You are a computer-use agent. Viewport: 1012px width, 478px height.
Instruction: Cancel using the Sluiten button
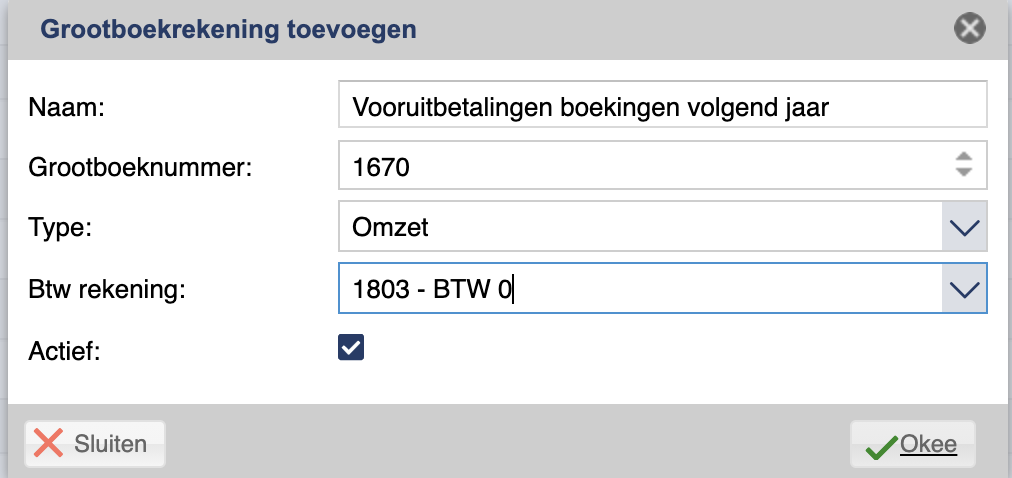click(95, 444)
